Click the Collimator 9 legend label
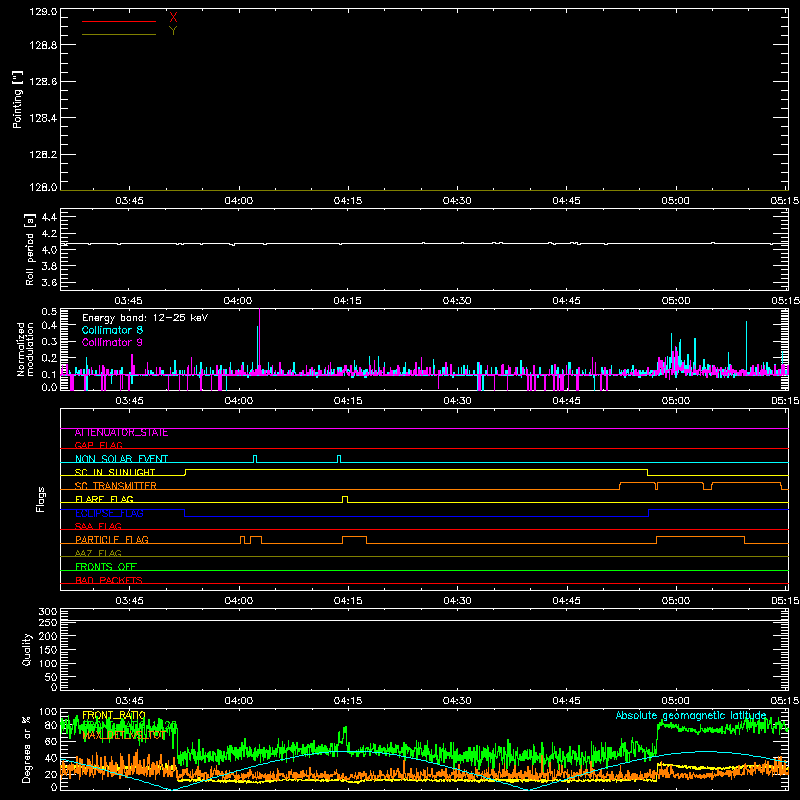Screen dimensions: 800x800 point(112,342)
